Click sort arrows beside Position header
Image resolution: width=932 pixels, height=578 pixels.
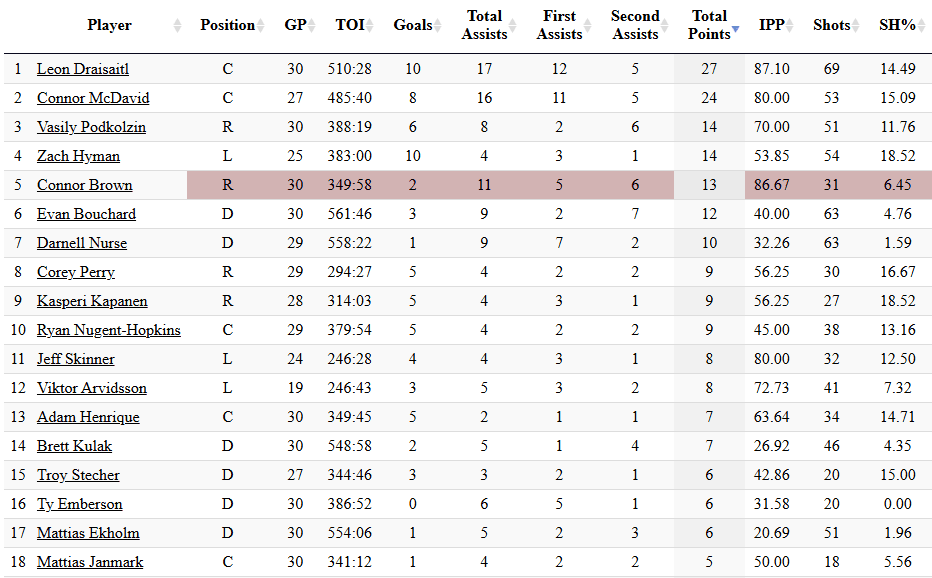pos(261,26)
